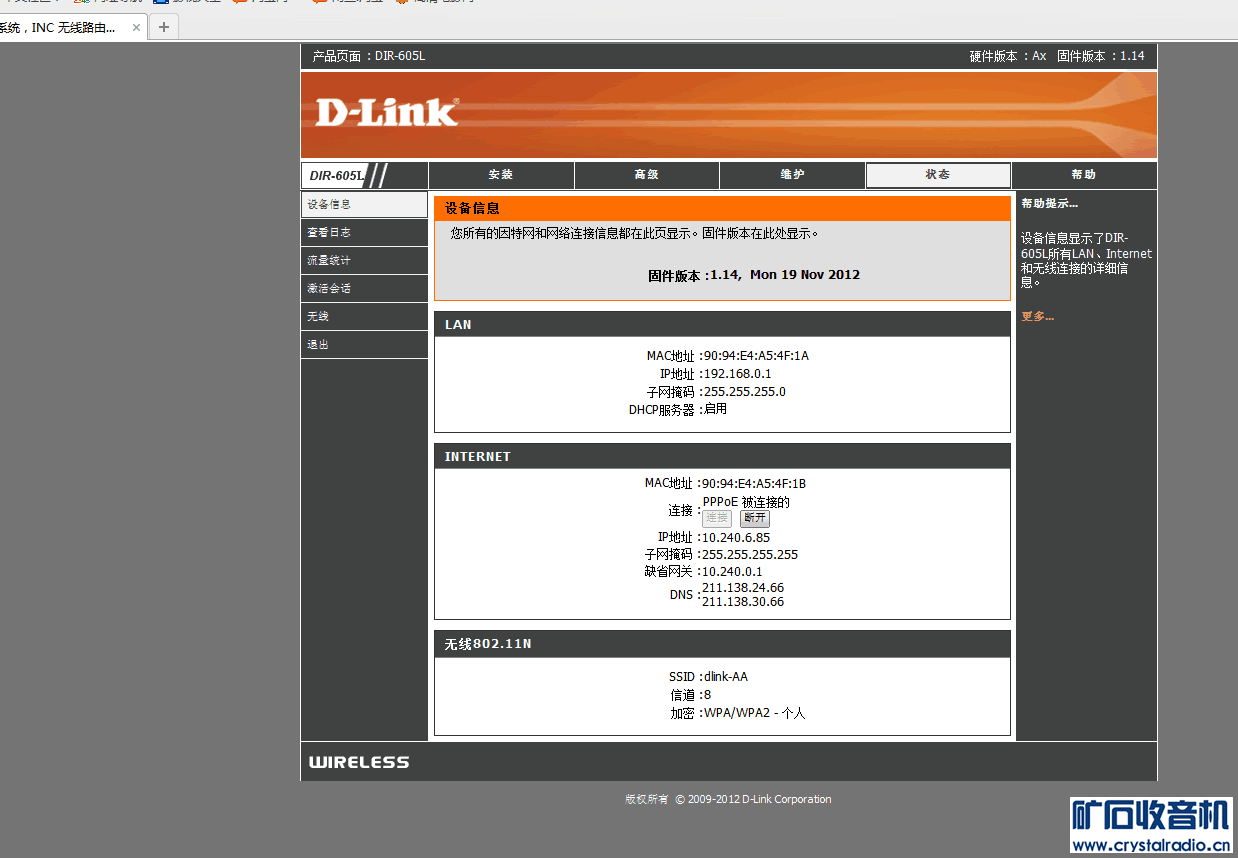This screenshot has height=858, width=1238.
Task: Click the 固件版本：1.14 header text
Action: (x=1101, y=57)
